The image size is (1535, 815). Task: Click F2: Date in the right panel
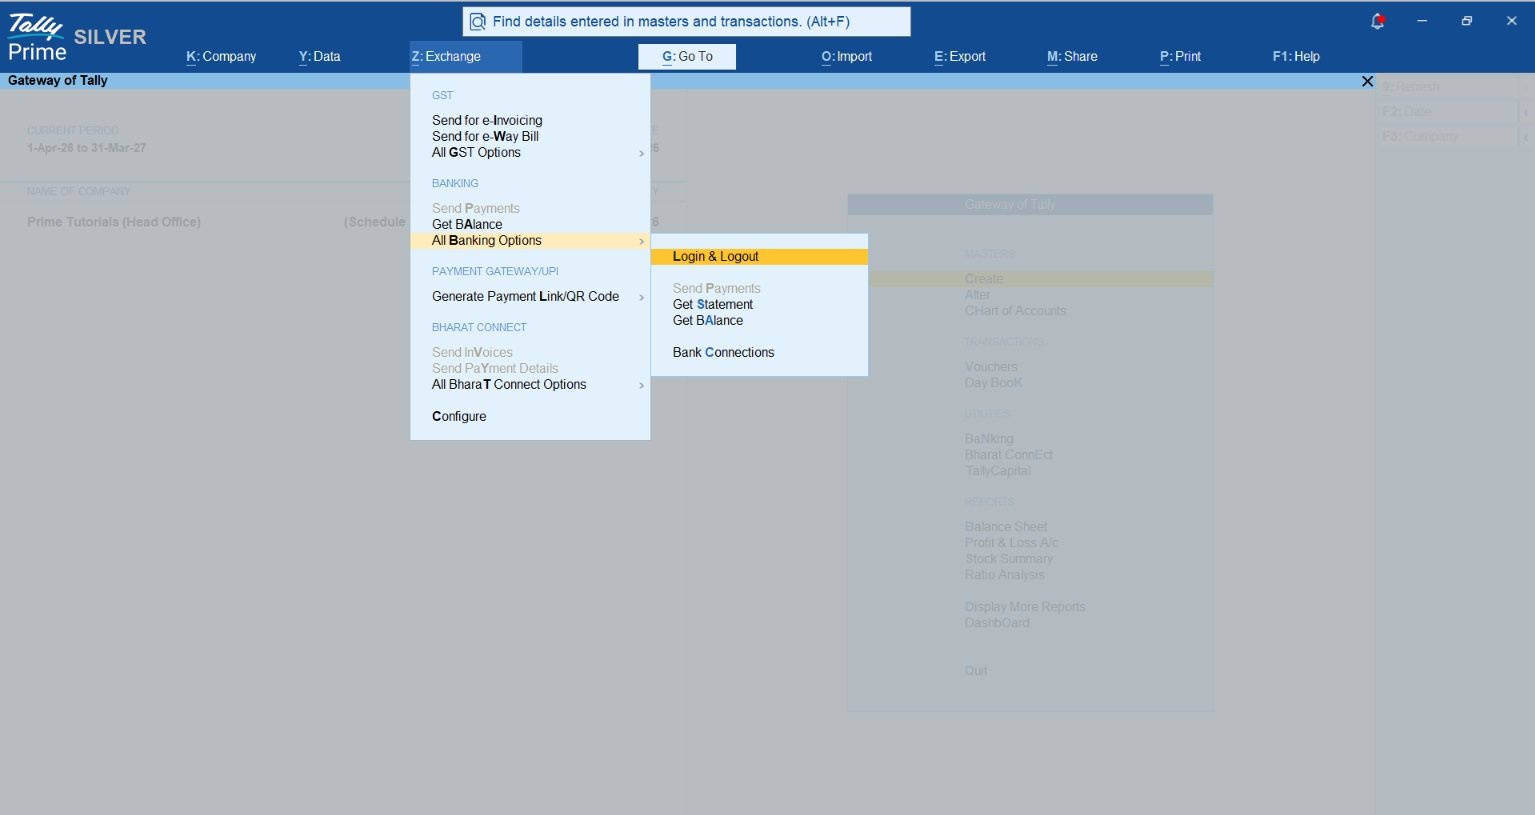tap(1448, 112)
